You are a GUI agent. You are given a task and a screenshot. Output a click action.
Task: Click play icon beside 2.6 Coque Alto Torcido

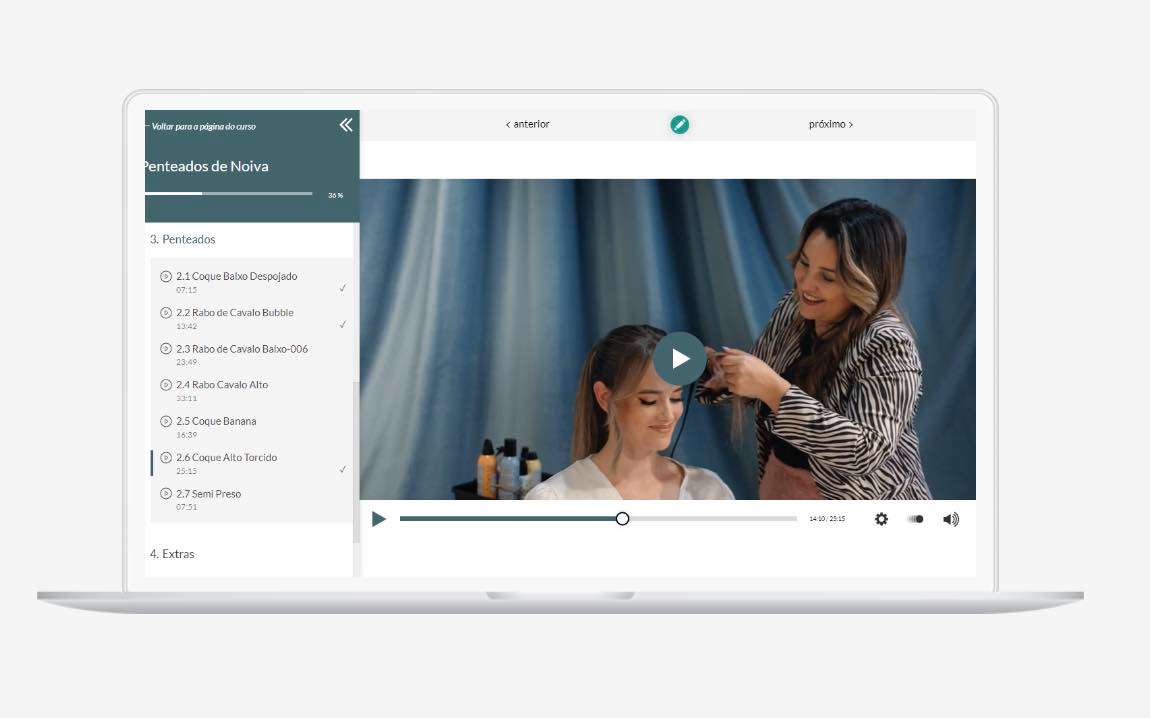pos(166,458)
